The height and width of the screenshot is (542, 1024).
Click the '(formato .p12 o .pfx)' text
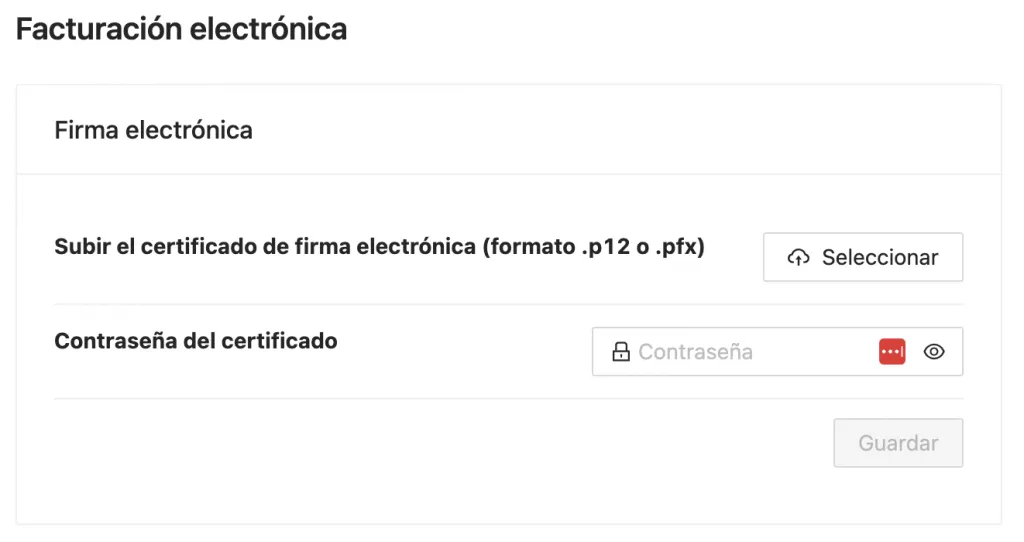(x=594, y=247)
